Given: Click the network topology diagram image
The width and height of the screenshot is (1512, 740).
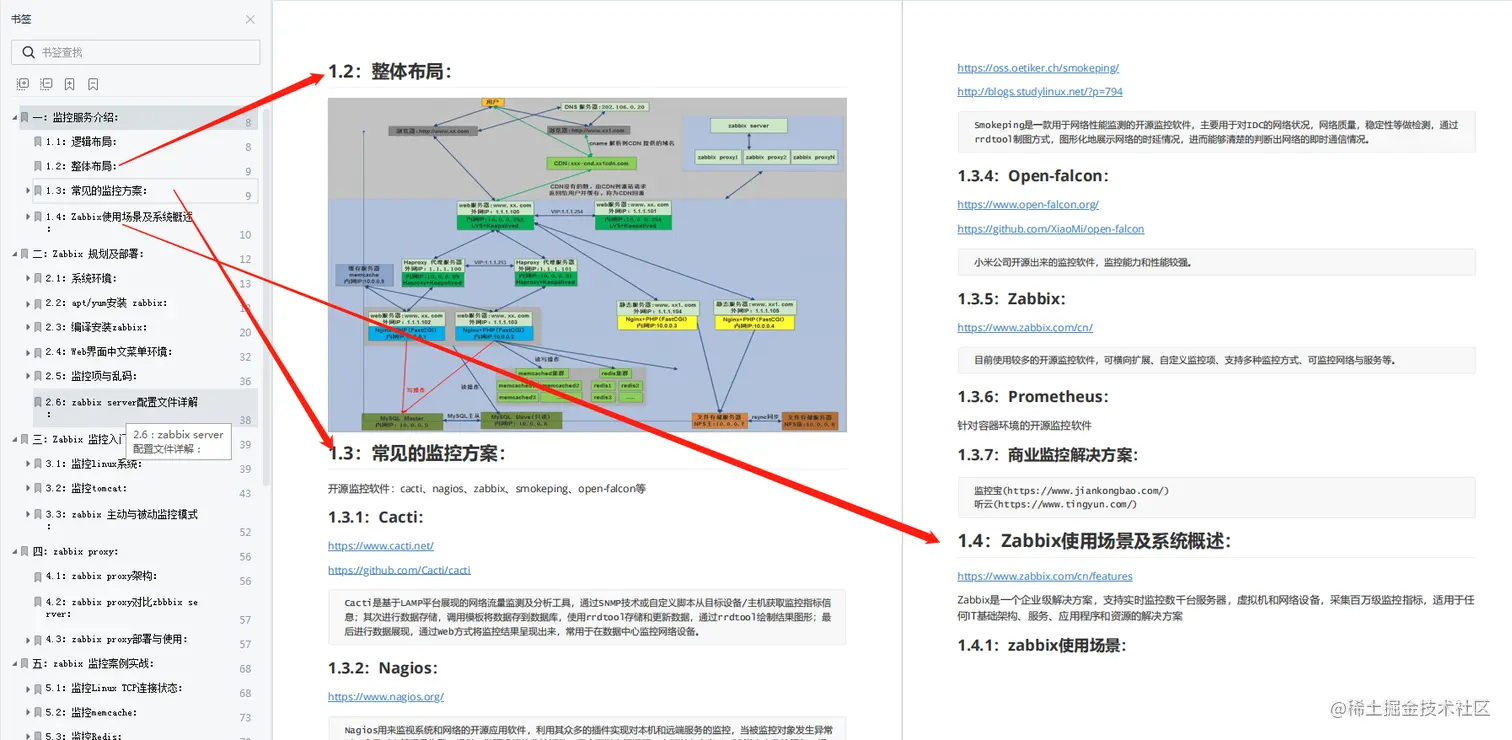Looking at the screenshot, I should (587, 263).
